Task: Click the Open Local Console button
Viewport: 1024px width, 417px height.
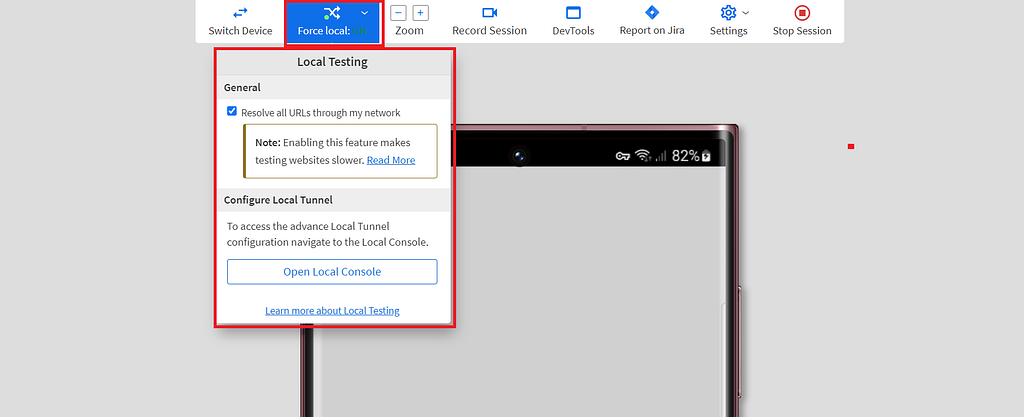Action: point(332,271)
